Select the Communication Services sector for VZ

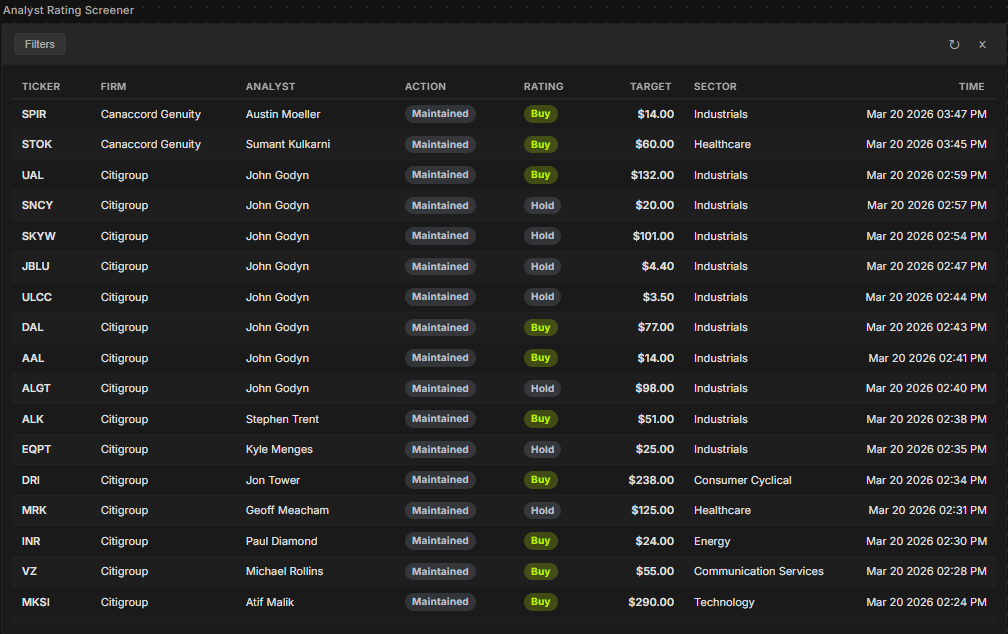point(758,571)
